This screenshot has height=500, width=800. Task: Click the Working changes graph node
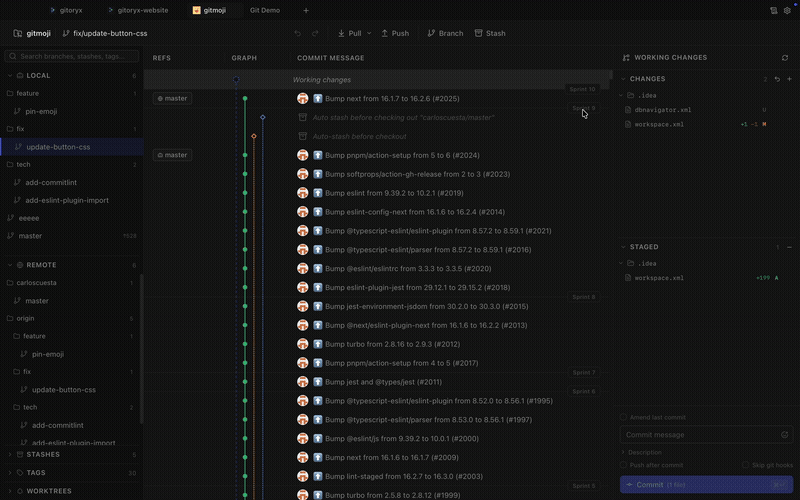click(x=236, y=80)
